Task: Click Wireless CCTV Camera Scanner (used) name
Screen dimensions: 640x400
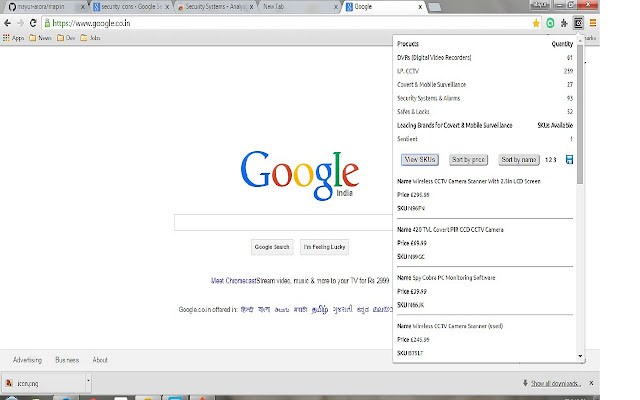Action: 458,326
